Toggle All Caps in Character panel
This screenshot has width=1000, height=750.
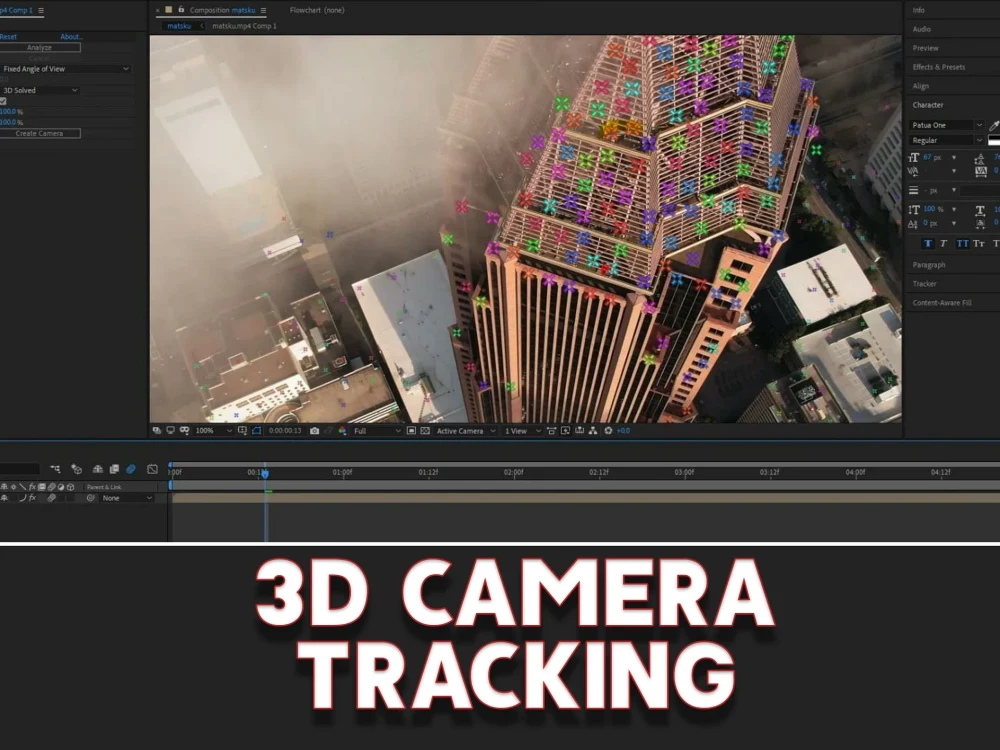pyautogui.click(x=962, y=244)
